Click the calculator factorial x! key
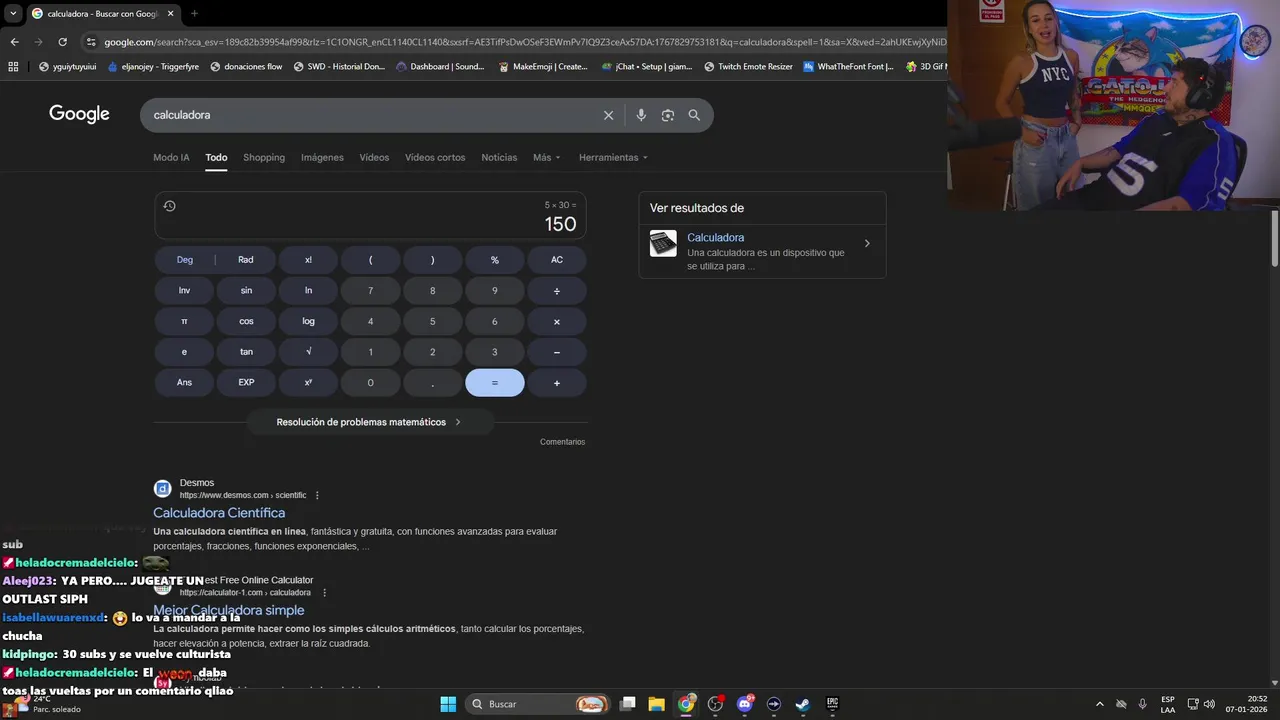The width and height of the screenshot is (1280, 720). (x=308, y=260)
